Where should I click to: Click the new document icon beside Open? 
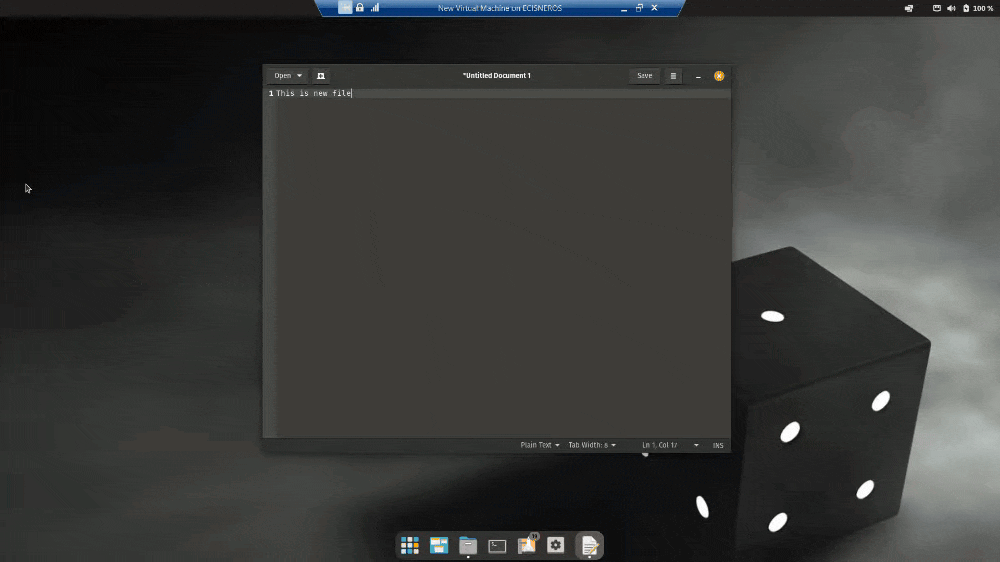pyautogui.click(x=320, y=76)
